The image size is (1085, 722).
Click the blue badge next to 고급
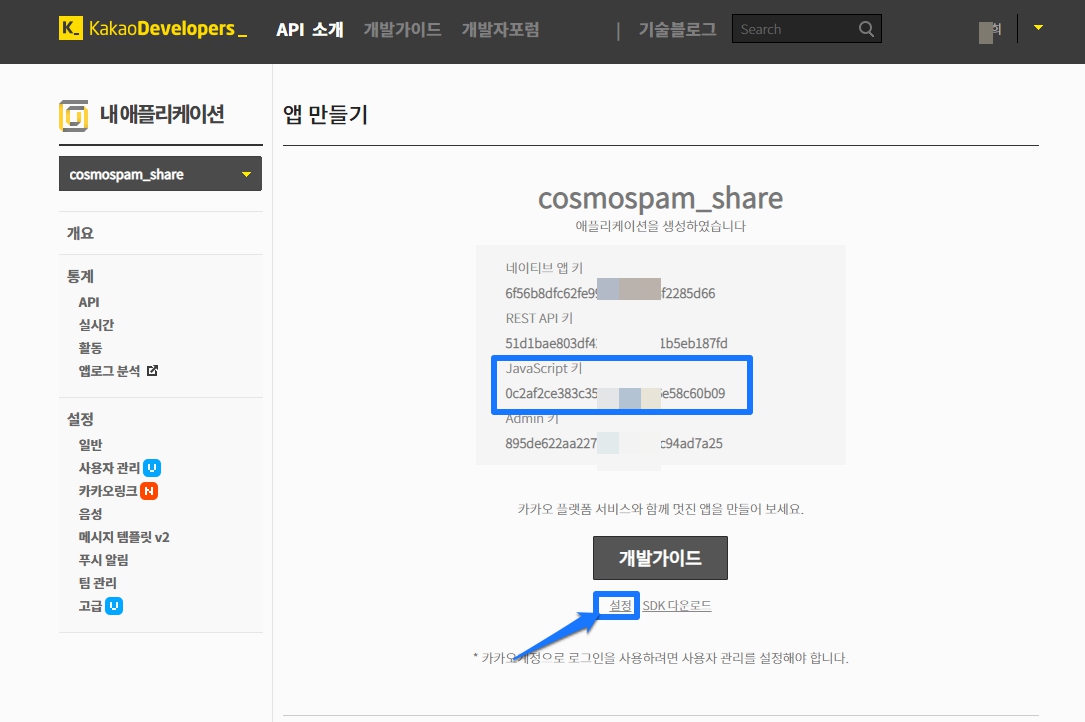(114, 606)
